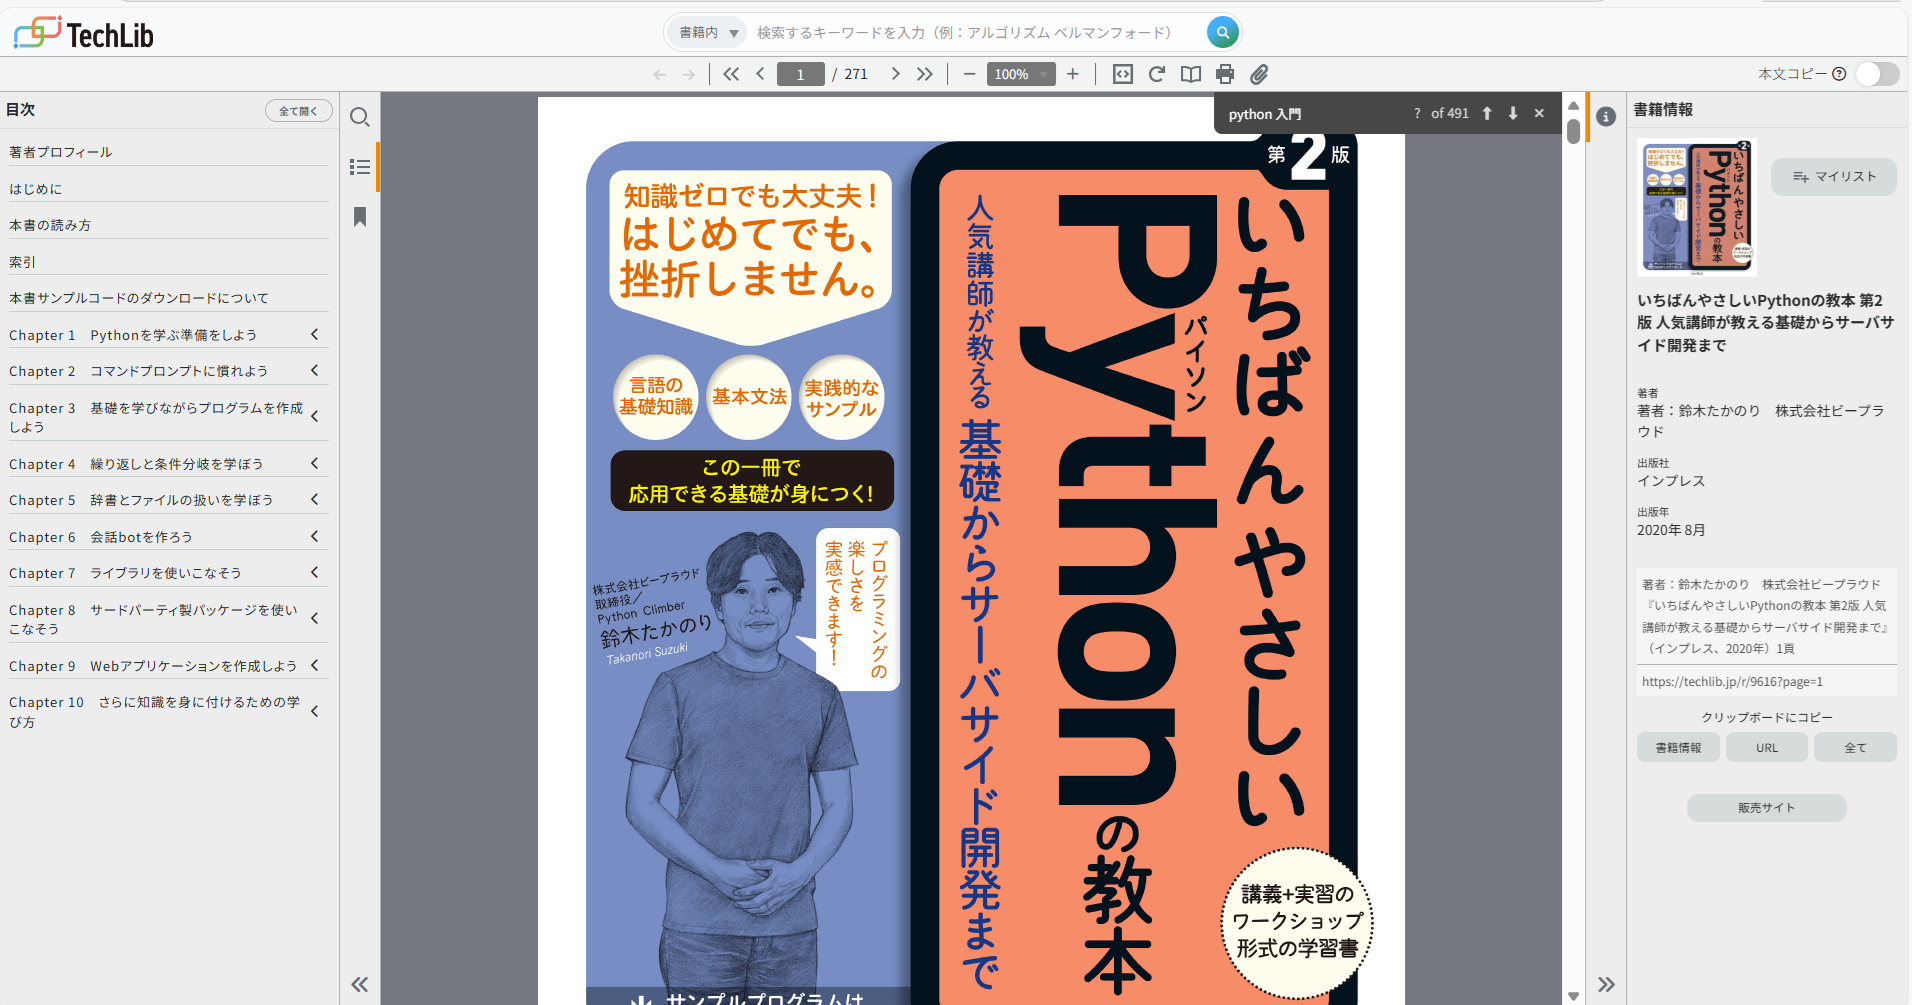The image size is (1912, 1005).
Task: Add book via マイリスト button
Action: pyautogui.click(x=1834, y=177)
